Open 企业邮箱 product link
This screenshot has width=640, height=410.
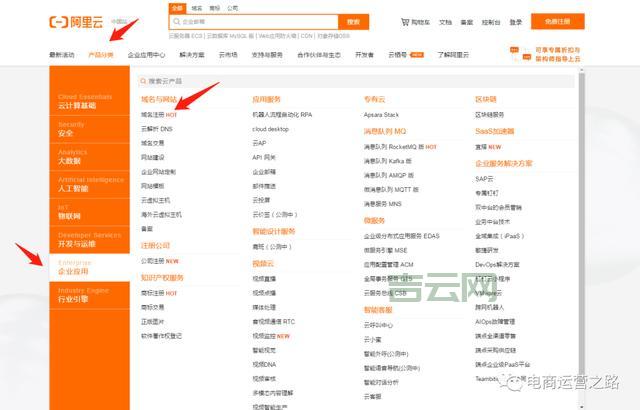264,172
